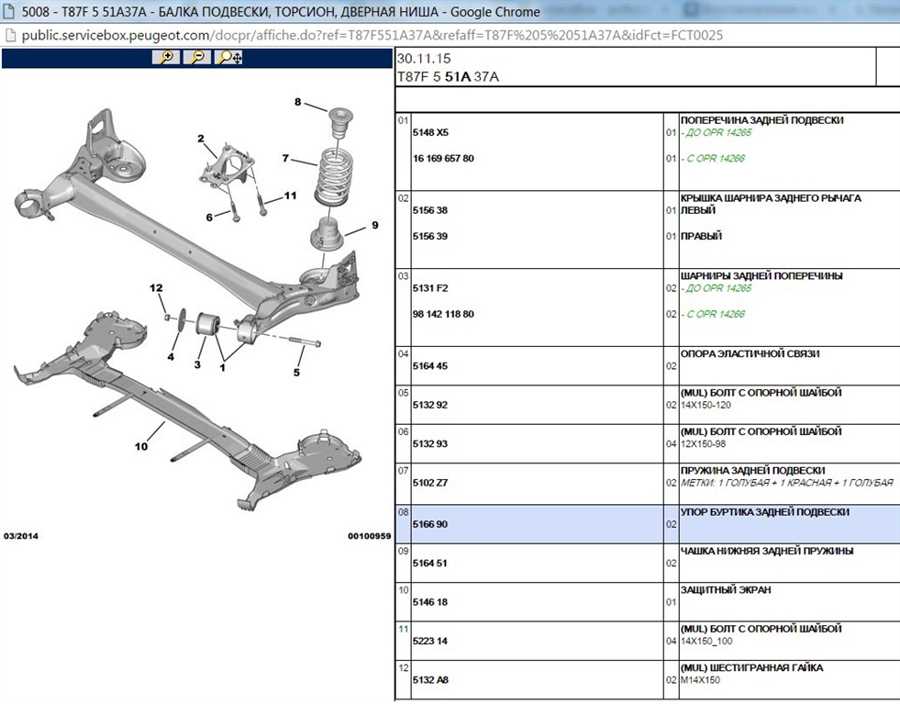The image size is (900, 704).
Task: Open part number 5166 90
Action: click(430, 524)
